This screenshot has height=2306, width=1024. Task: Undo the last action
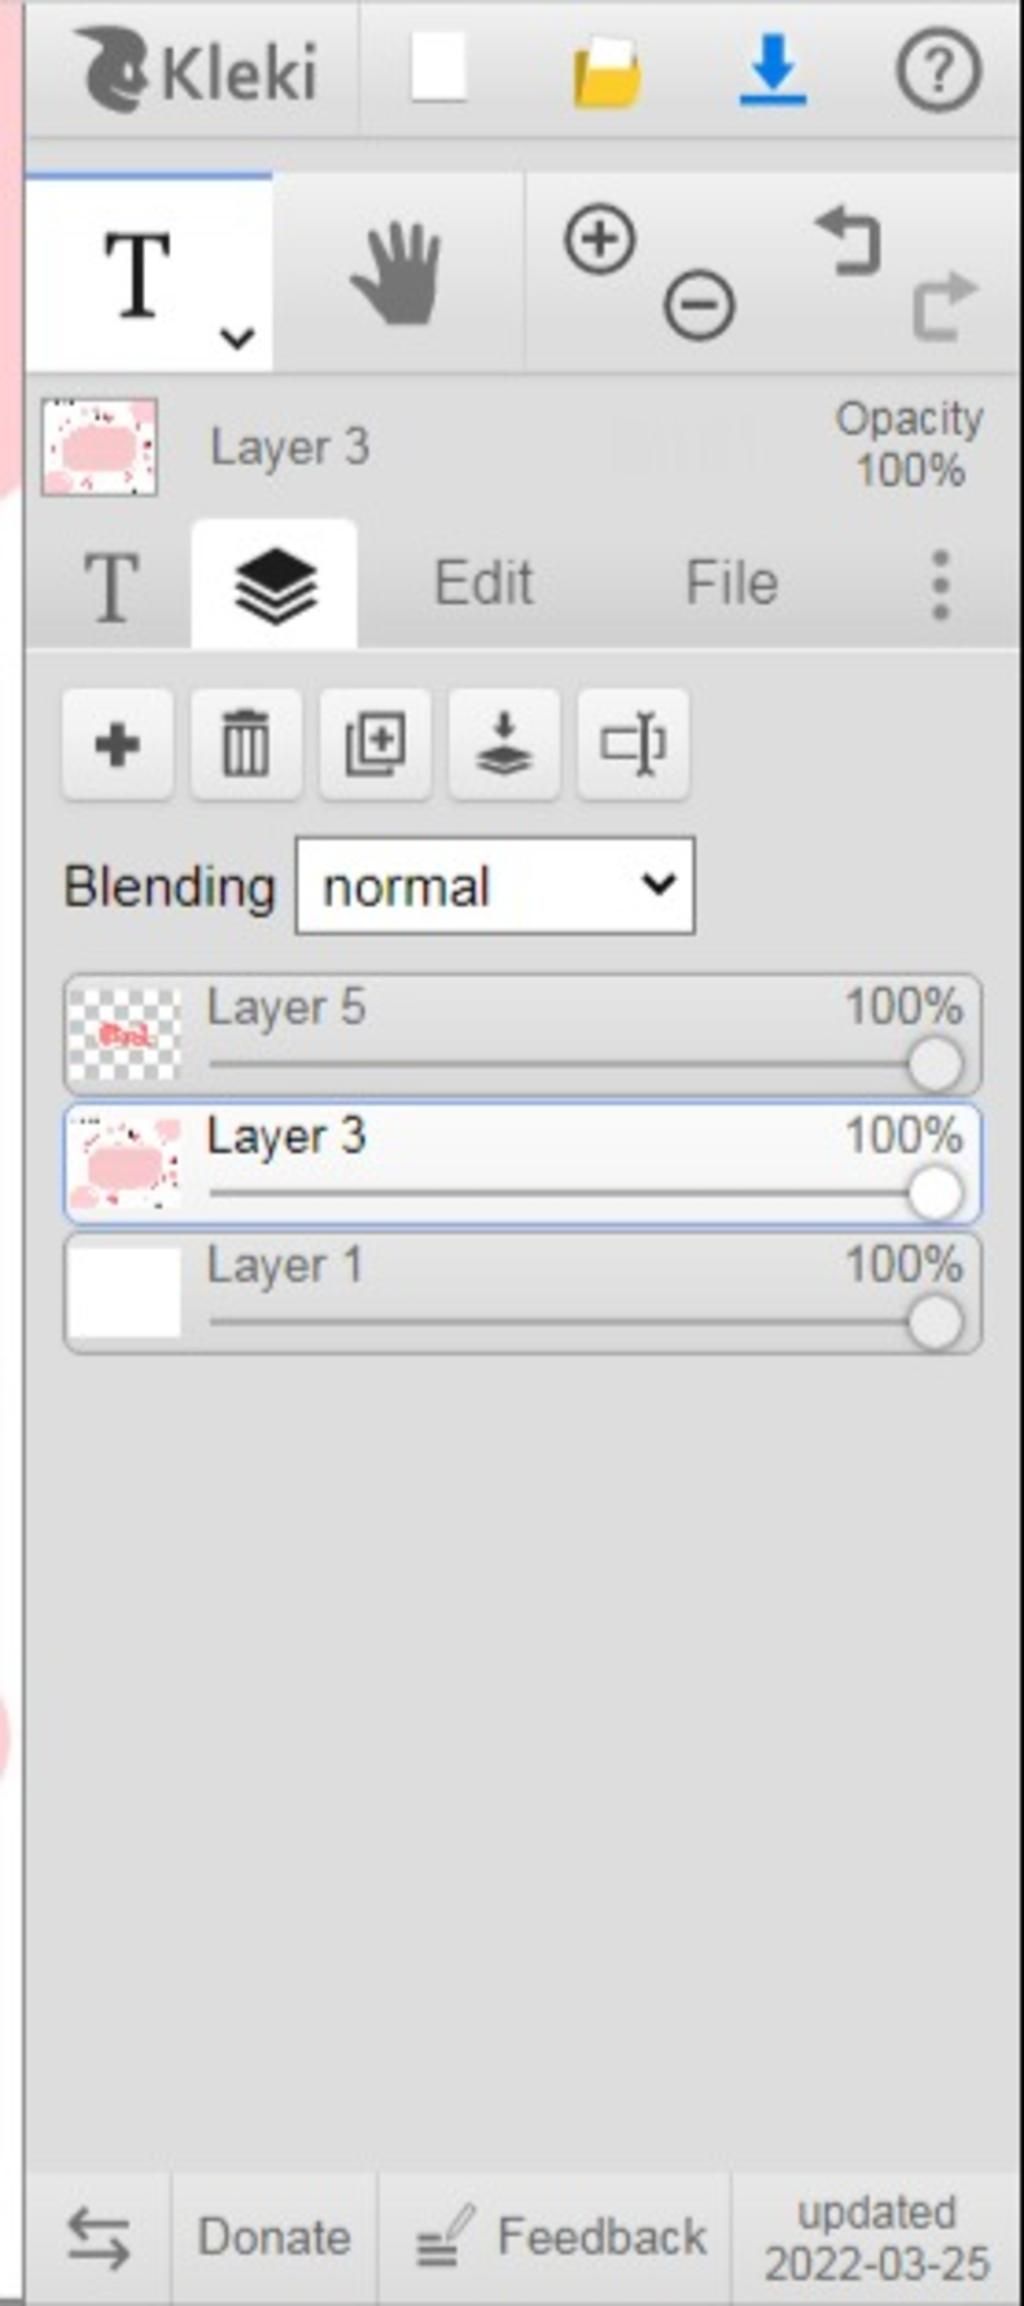(x=849, y=241)
